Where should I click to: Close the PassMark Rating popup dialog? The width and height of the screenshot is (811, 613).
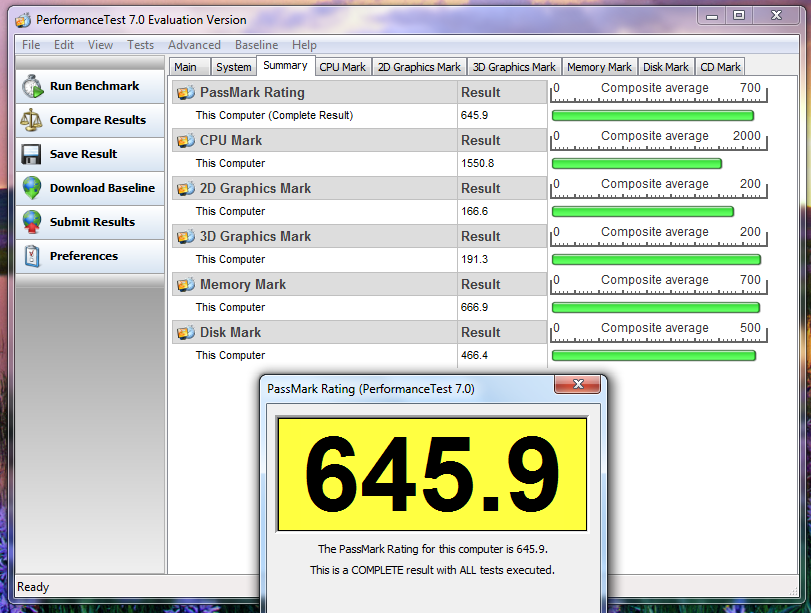click(578, 384)
